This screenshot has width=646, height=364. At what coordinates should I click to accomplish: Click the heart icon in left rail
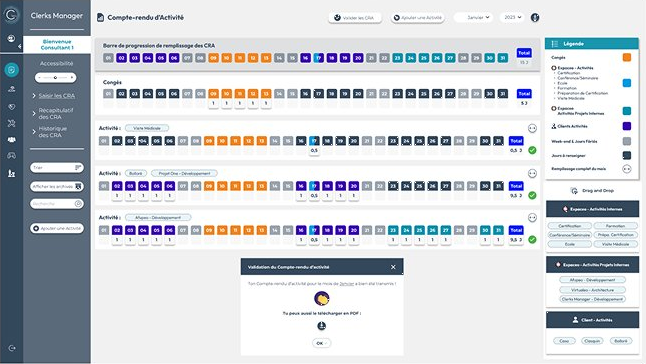[x=12, y=107]
